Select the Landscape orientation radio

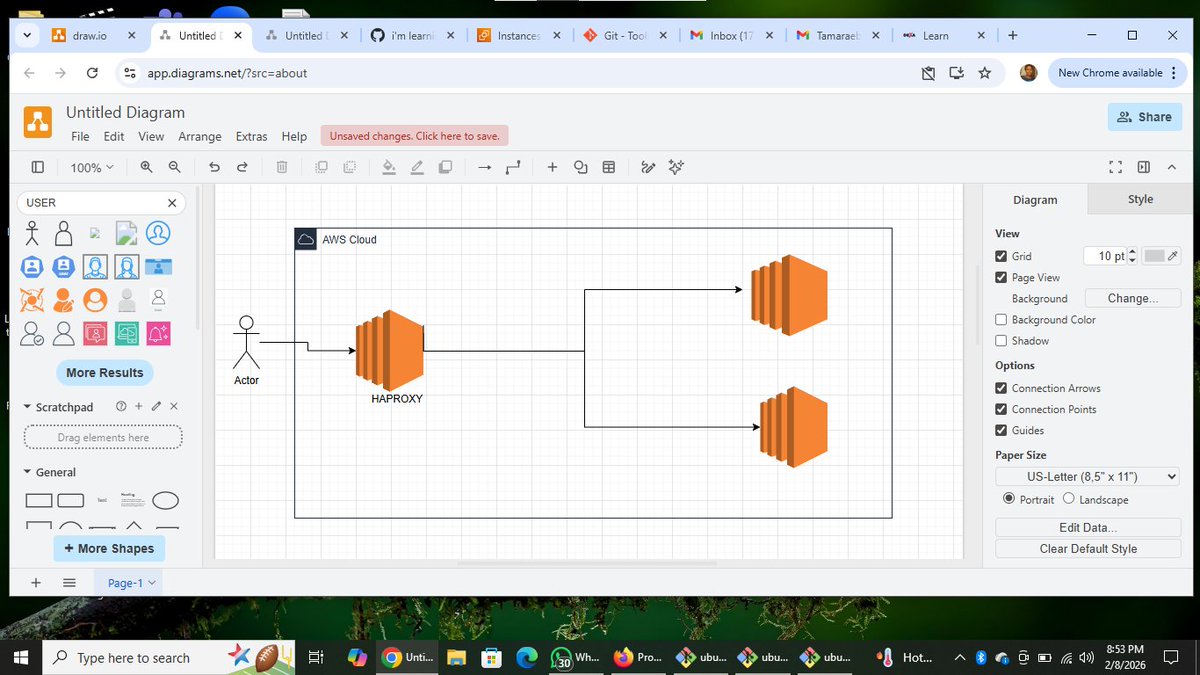[x=1068, y=499]
